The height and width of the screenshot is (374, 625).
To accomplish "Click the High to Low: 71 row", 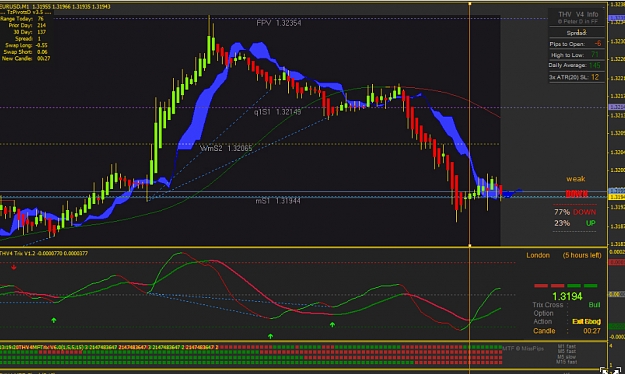I will 576,55.
